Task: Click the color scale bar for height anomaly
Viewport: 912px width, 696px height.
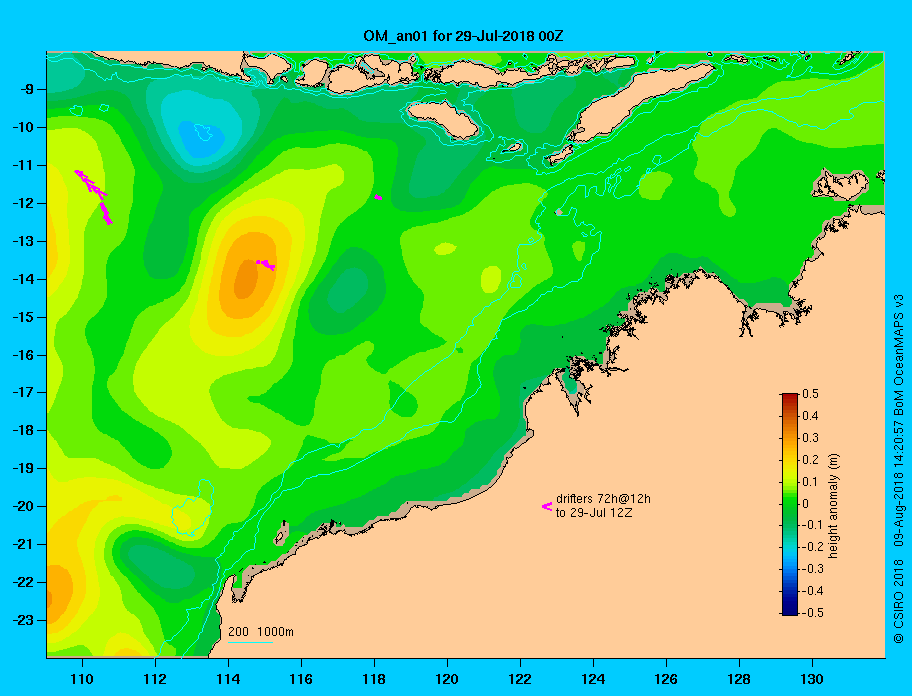Action: click(x=790, y=504)
